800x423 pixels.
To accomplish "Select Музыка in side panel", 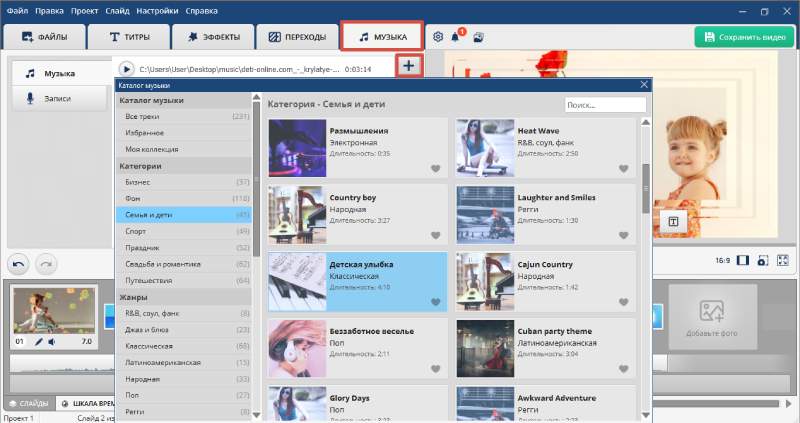I will tap(62, 73).
